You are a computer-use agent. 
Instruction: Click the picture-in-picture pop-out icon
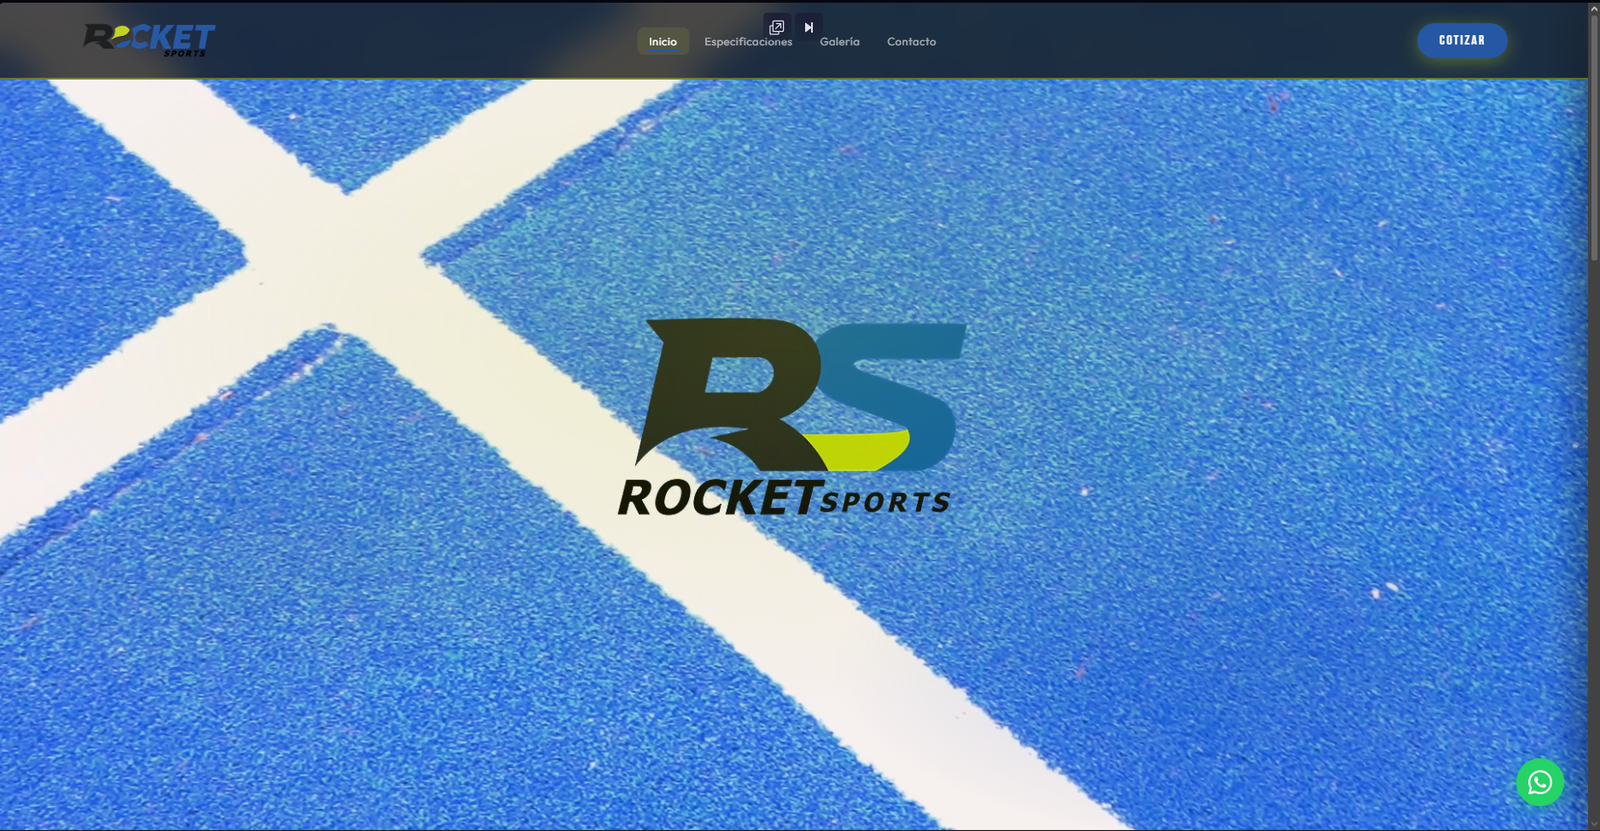777,27
